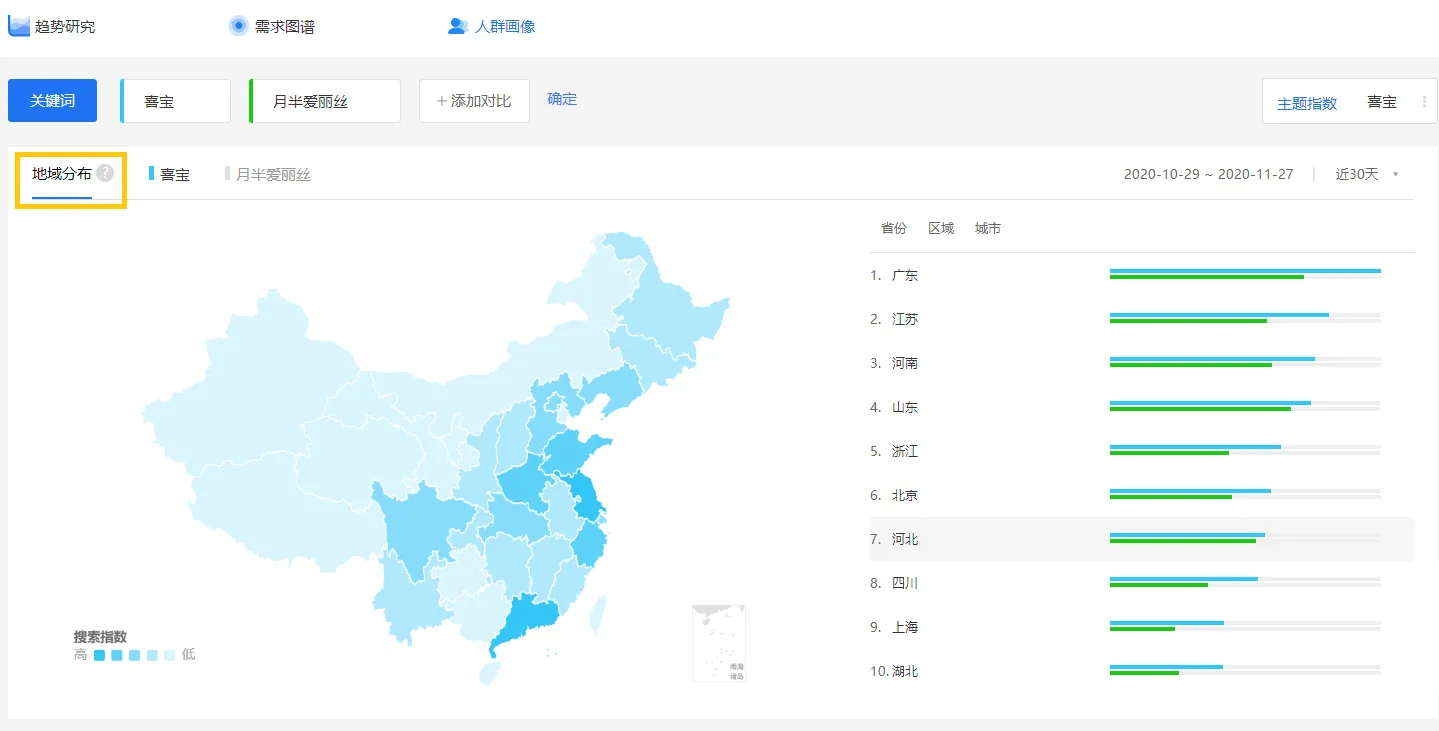Click the help question-mark beside 地域分布
Screen dimensions: 1439x731
coord(106,172)
